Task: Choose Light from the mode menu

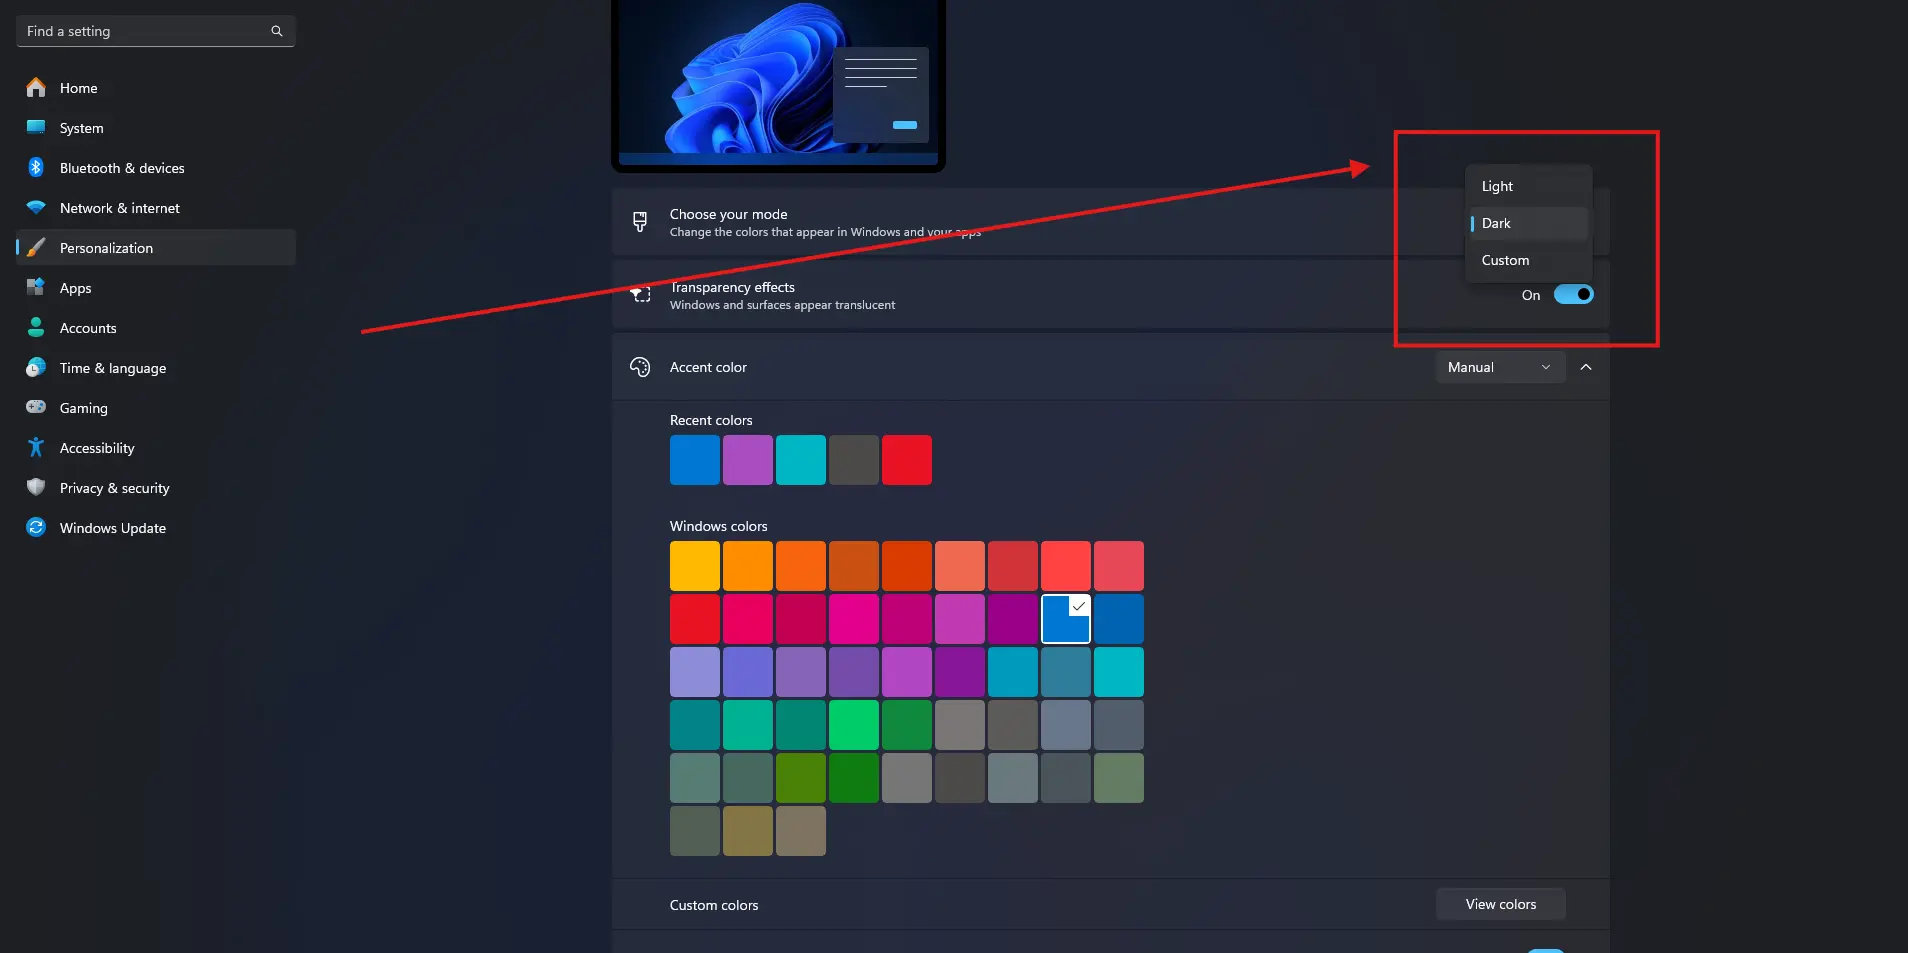Action: click(x=1528, y=186)
